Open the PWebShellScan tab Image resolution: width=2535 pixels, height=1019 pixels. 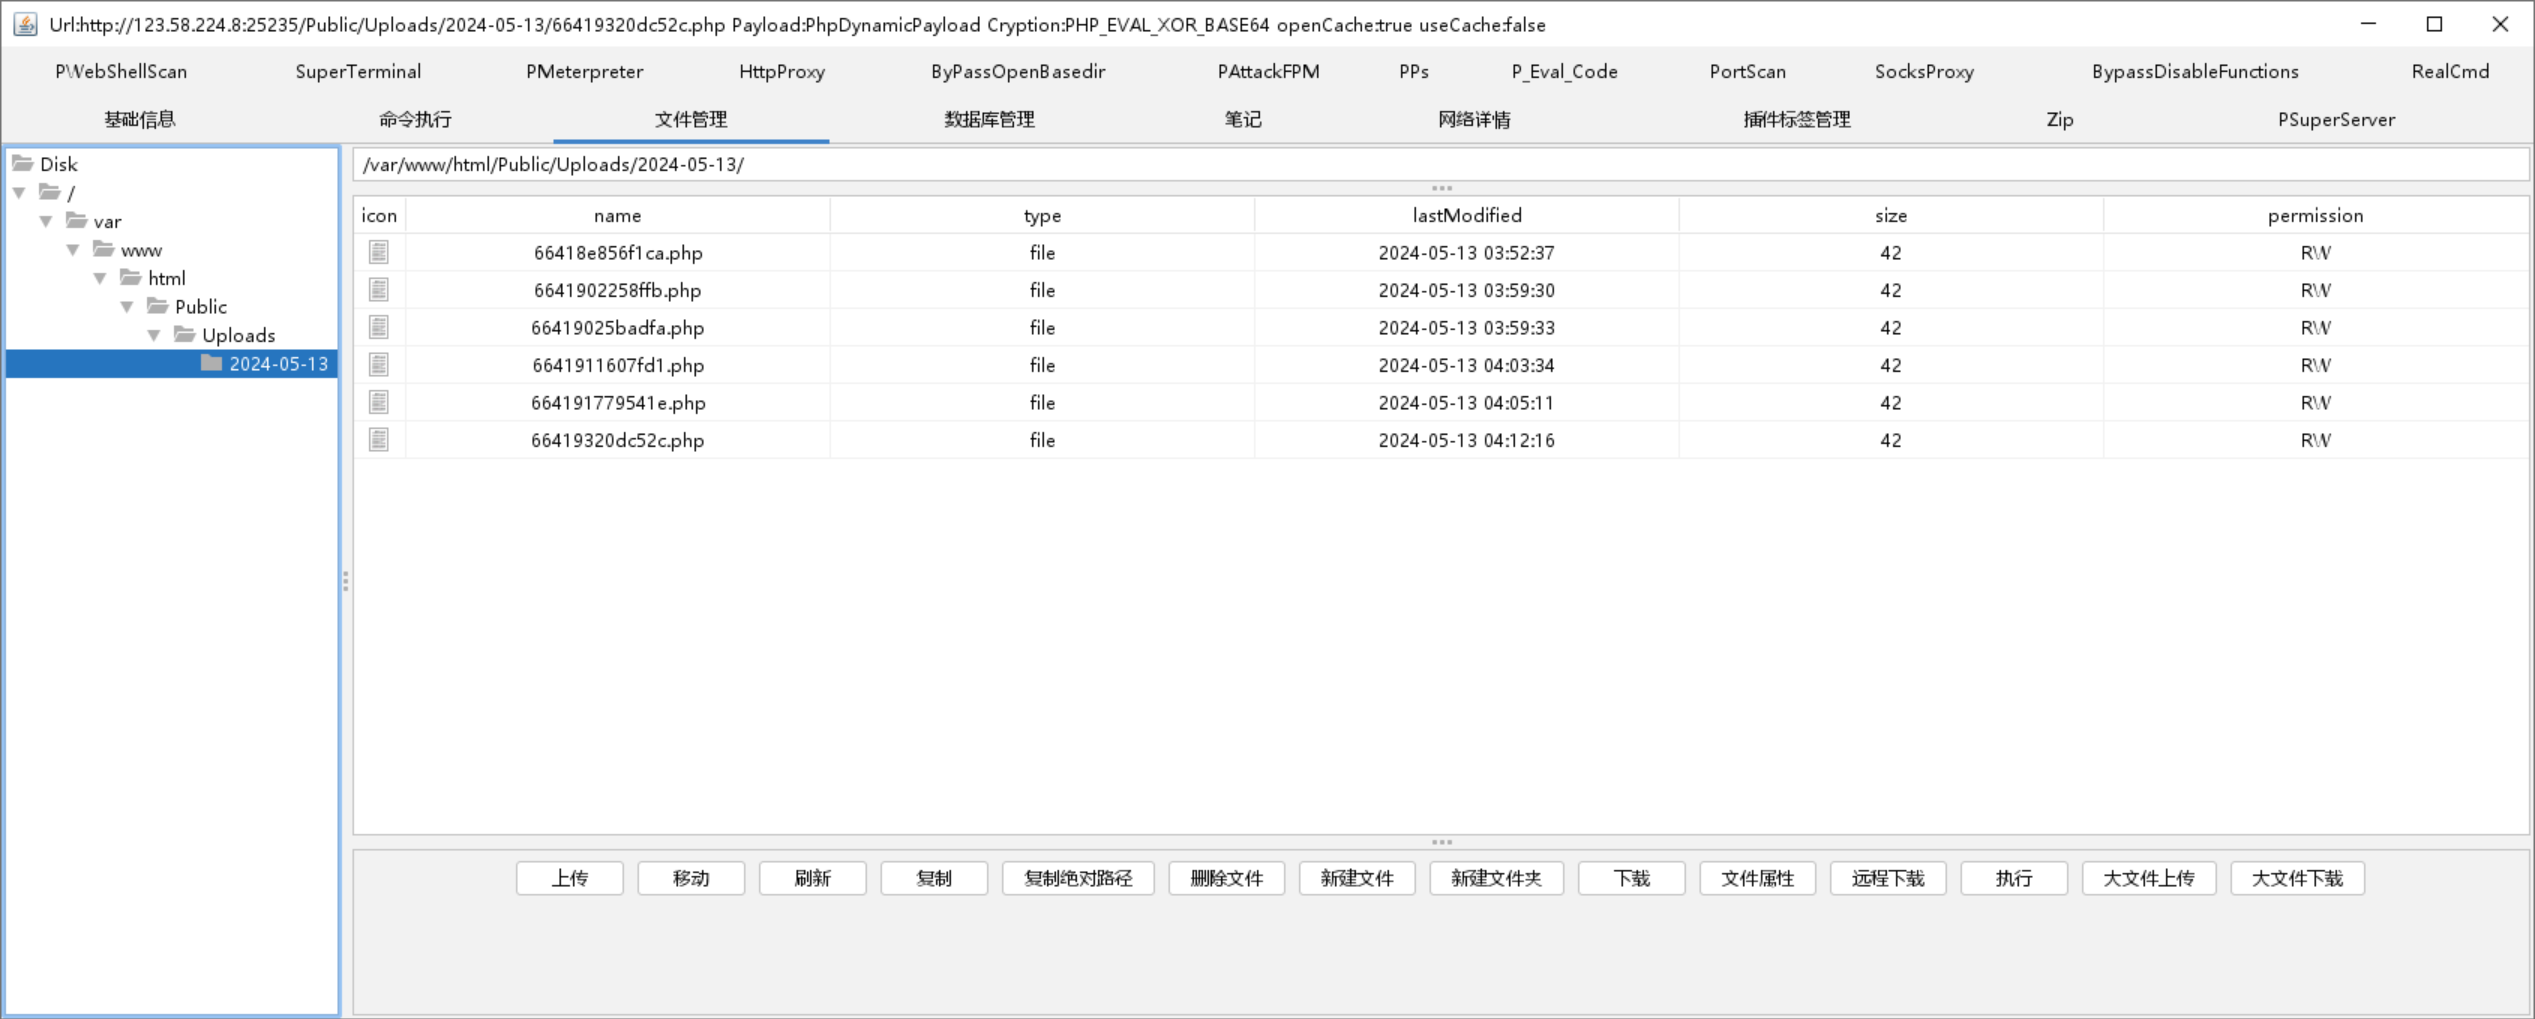click(x=121, y=71)
